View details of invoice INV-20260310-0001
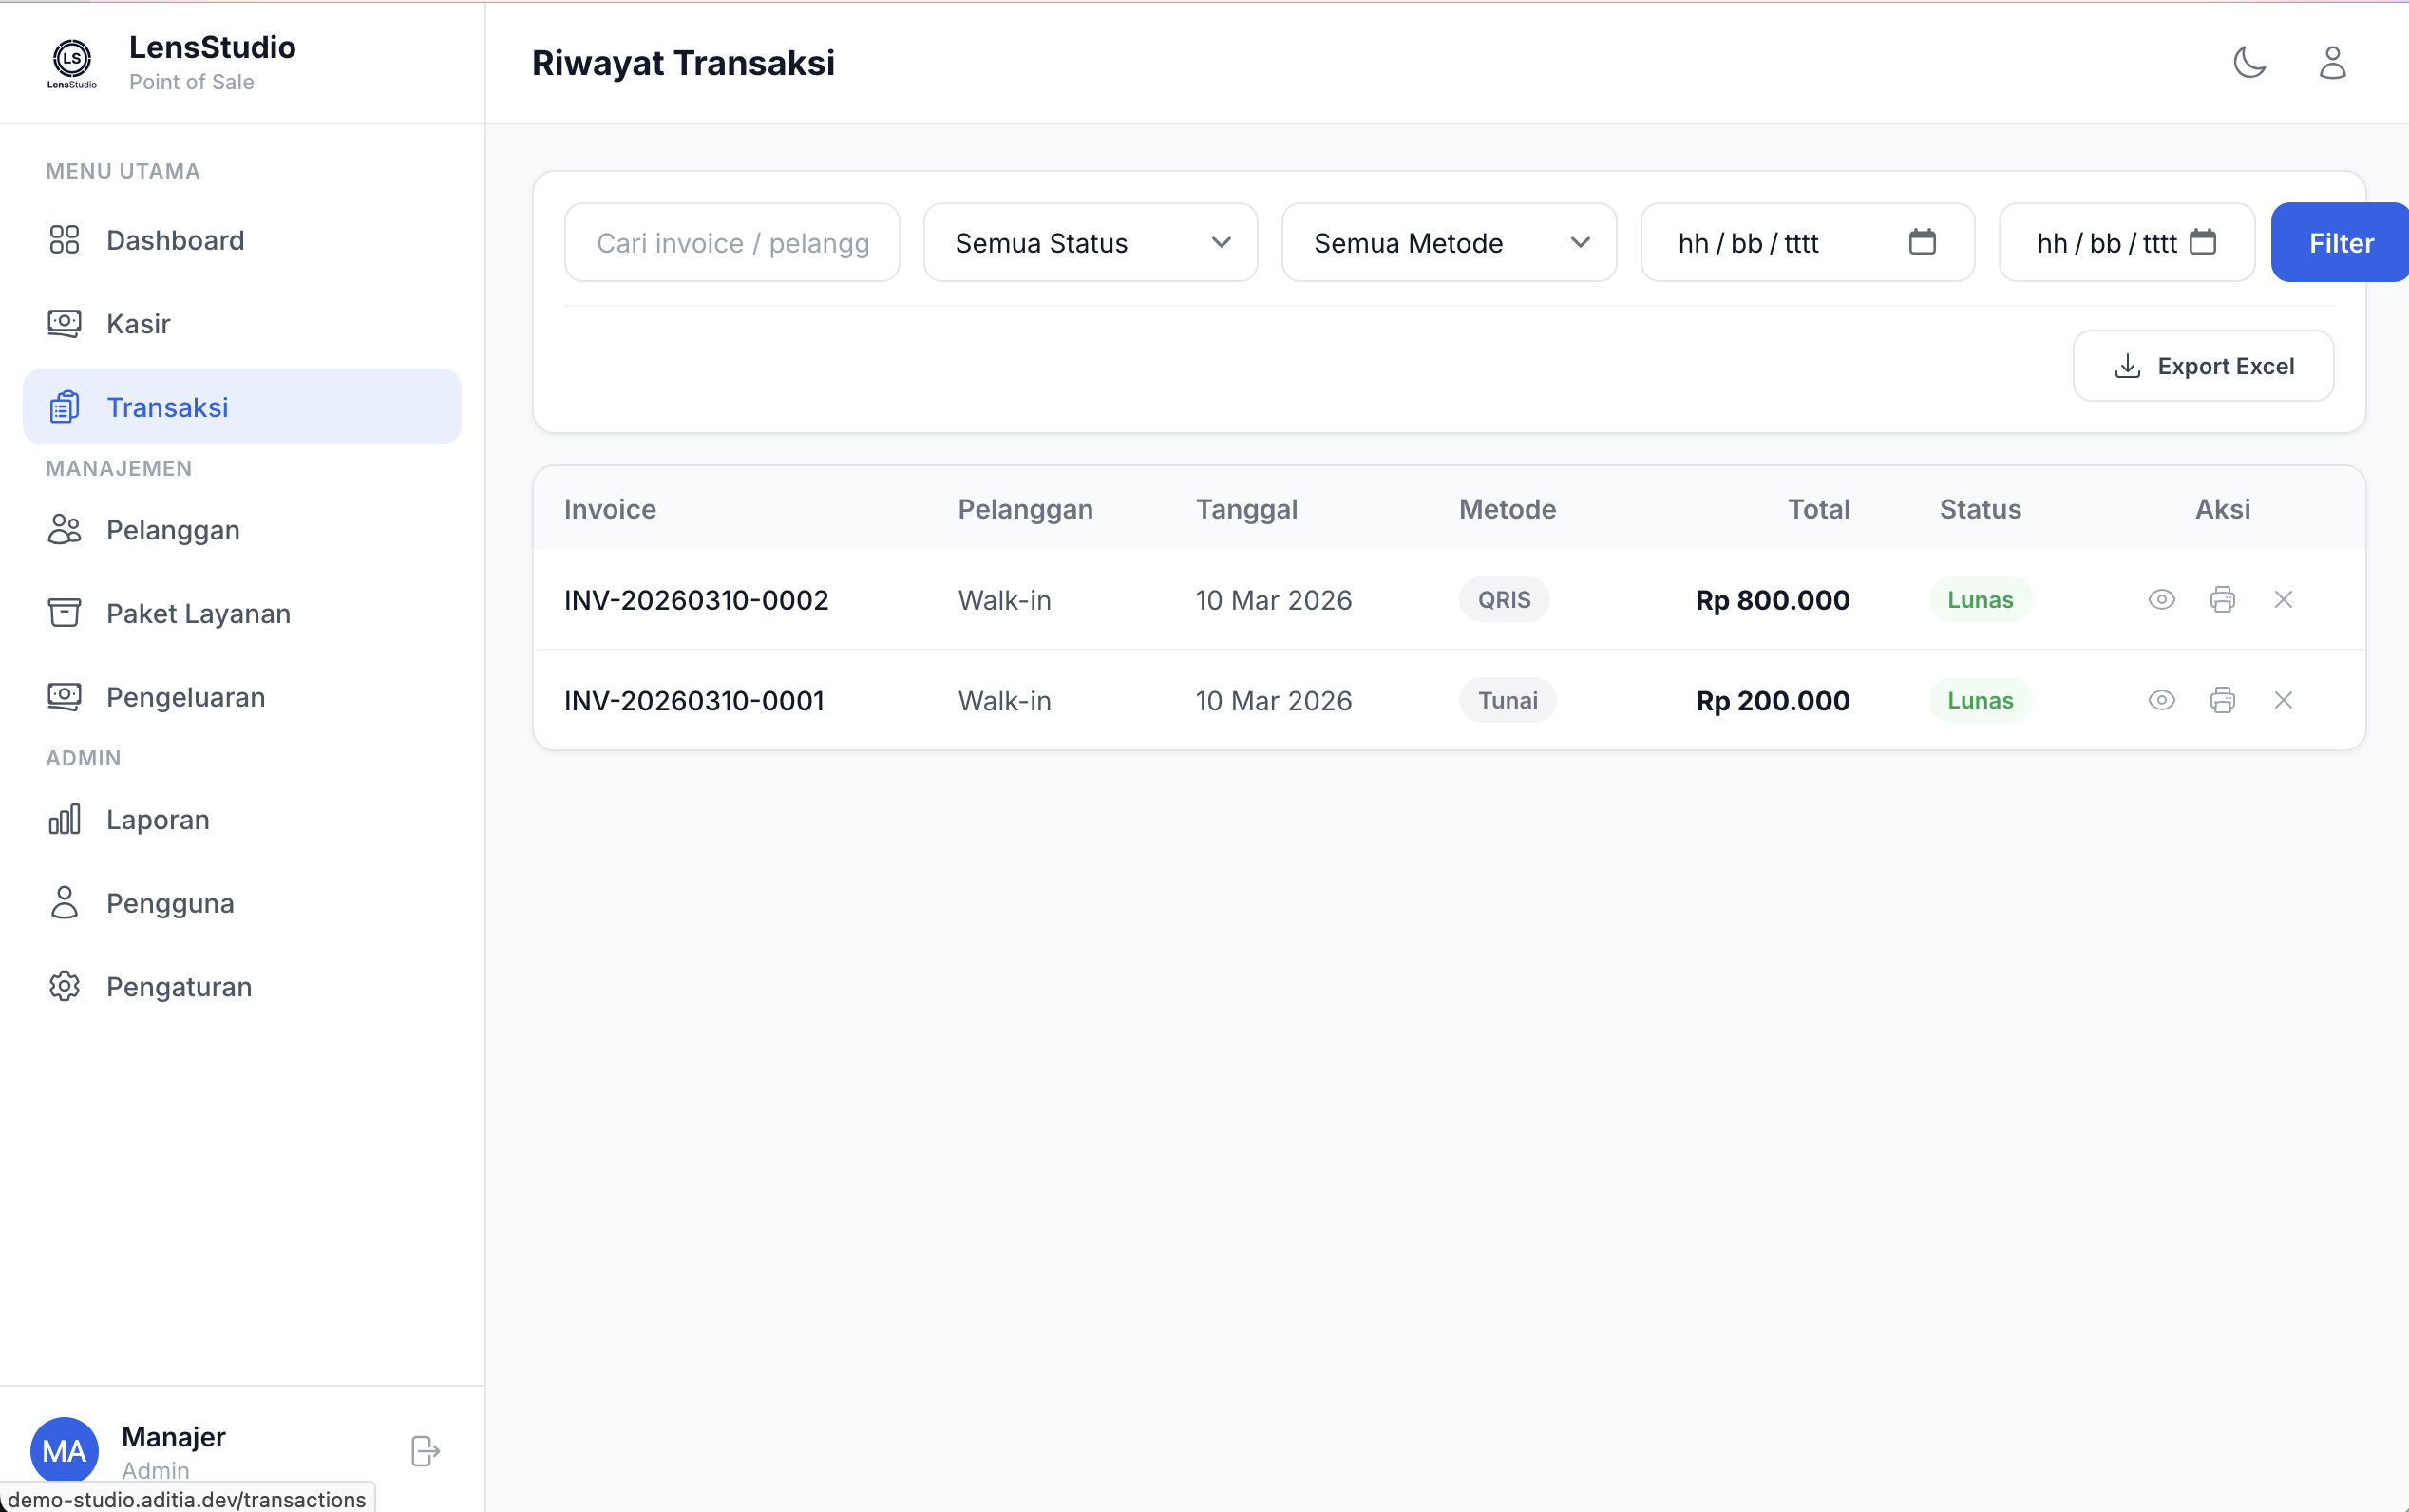This screenshot has width=2409, height=1512. (x=2161, y=700)
